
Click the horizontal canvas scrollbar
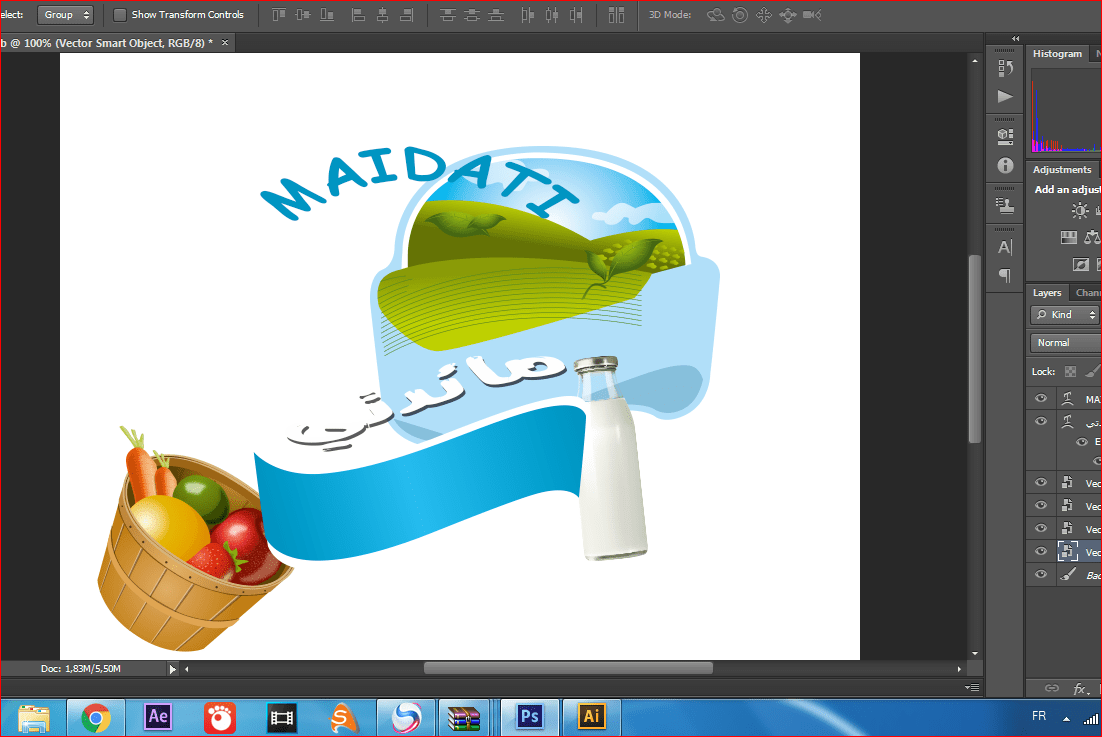(568, 668)
